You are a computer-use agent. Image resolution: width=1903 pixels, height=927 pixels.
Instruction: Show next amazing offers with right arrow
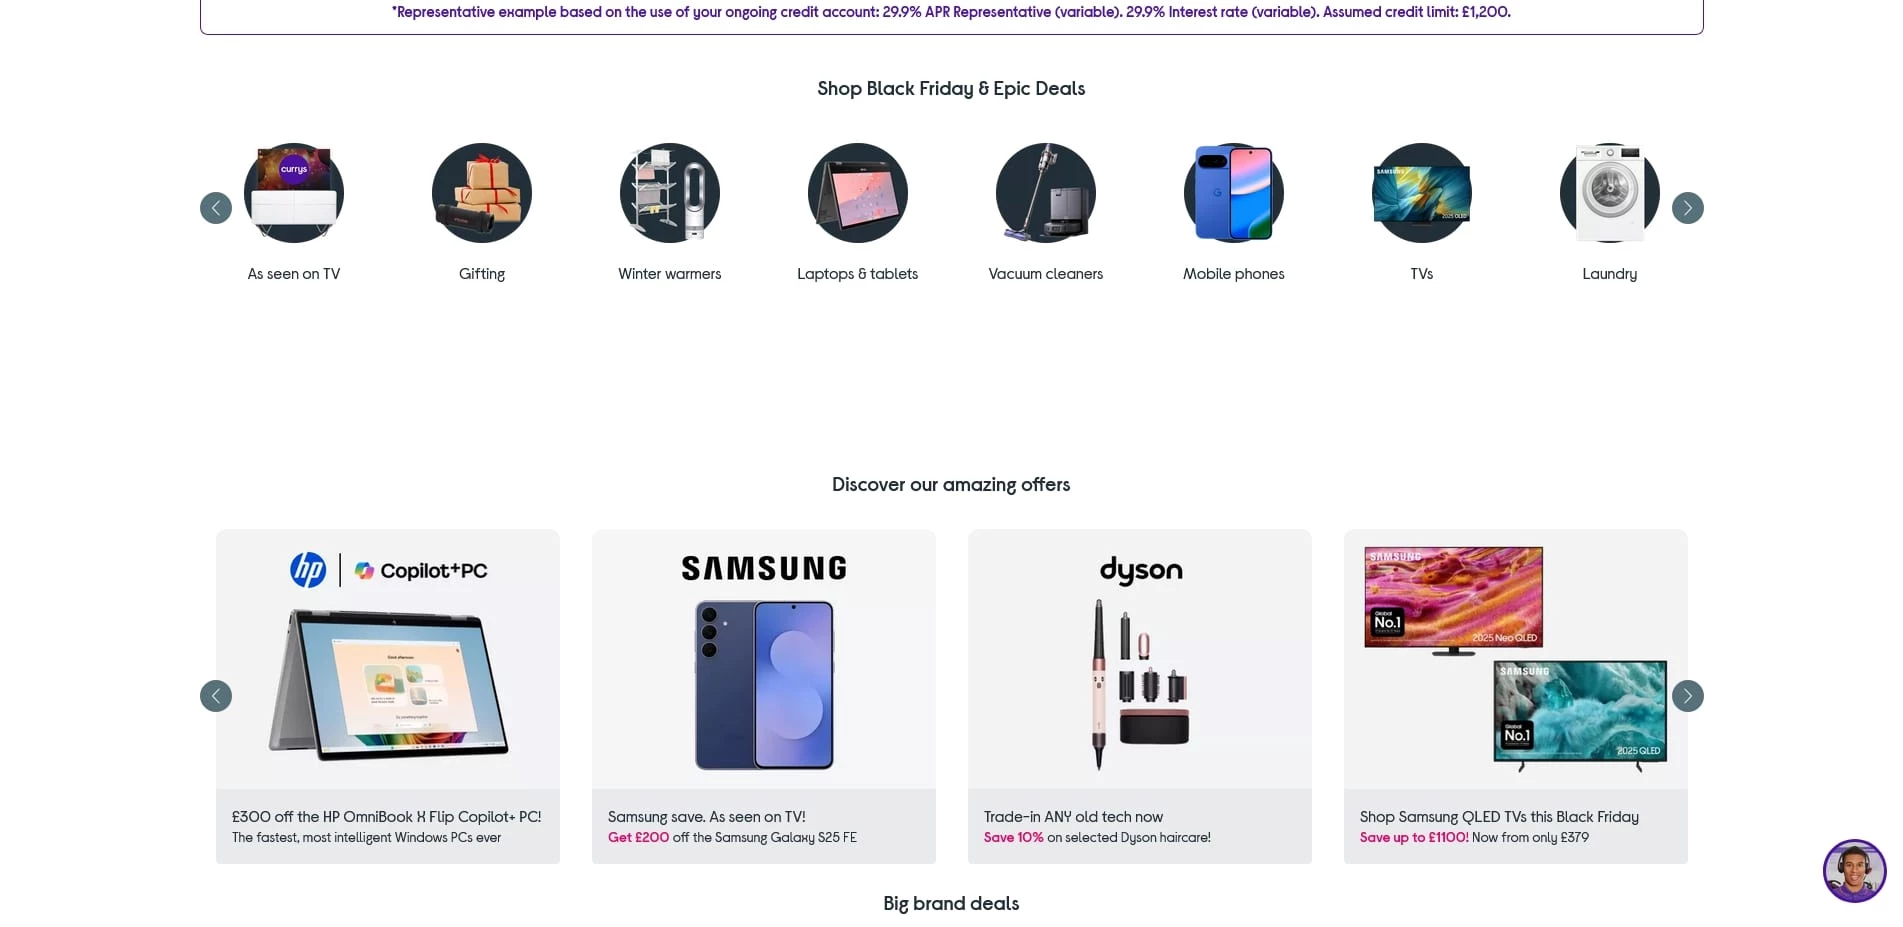(x=1687, y=696)
